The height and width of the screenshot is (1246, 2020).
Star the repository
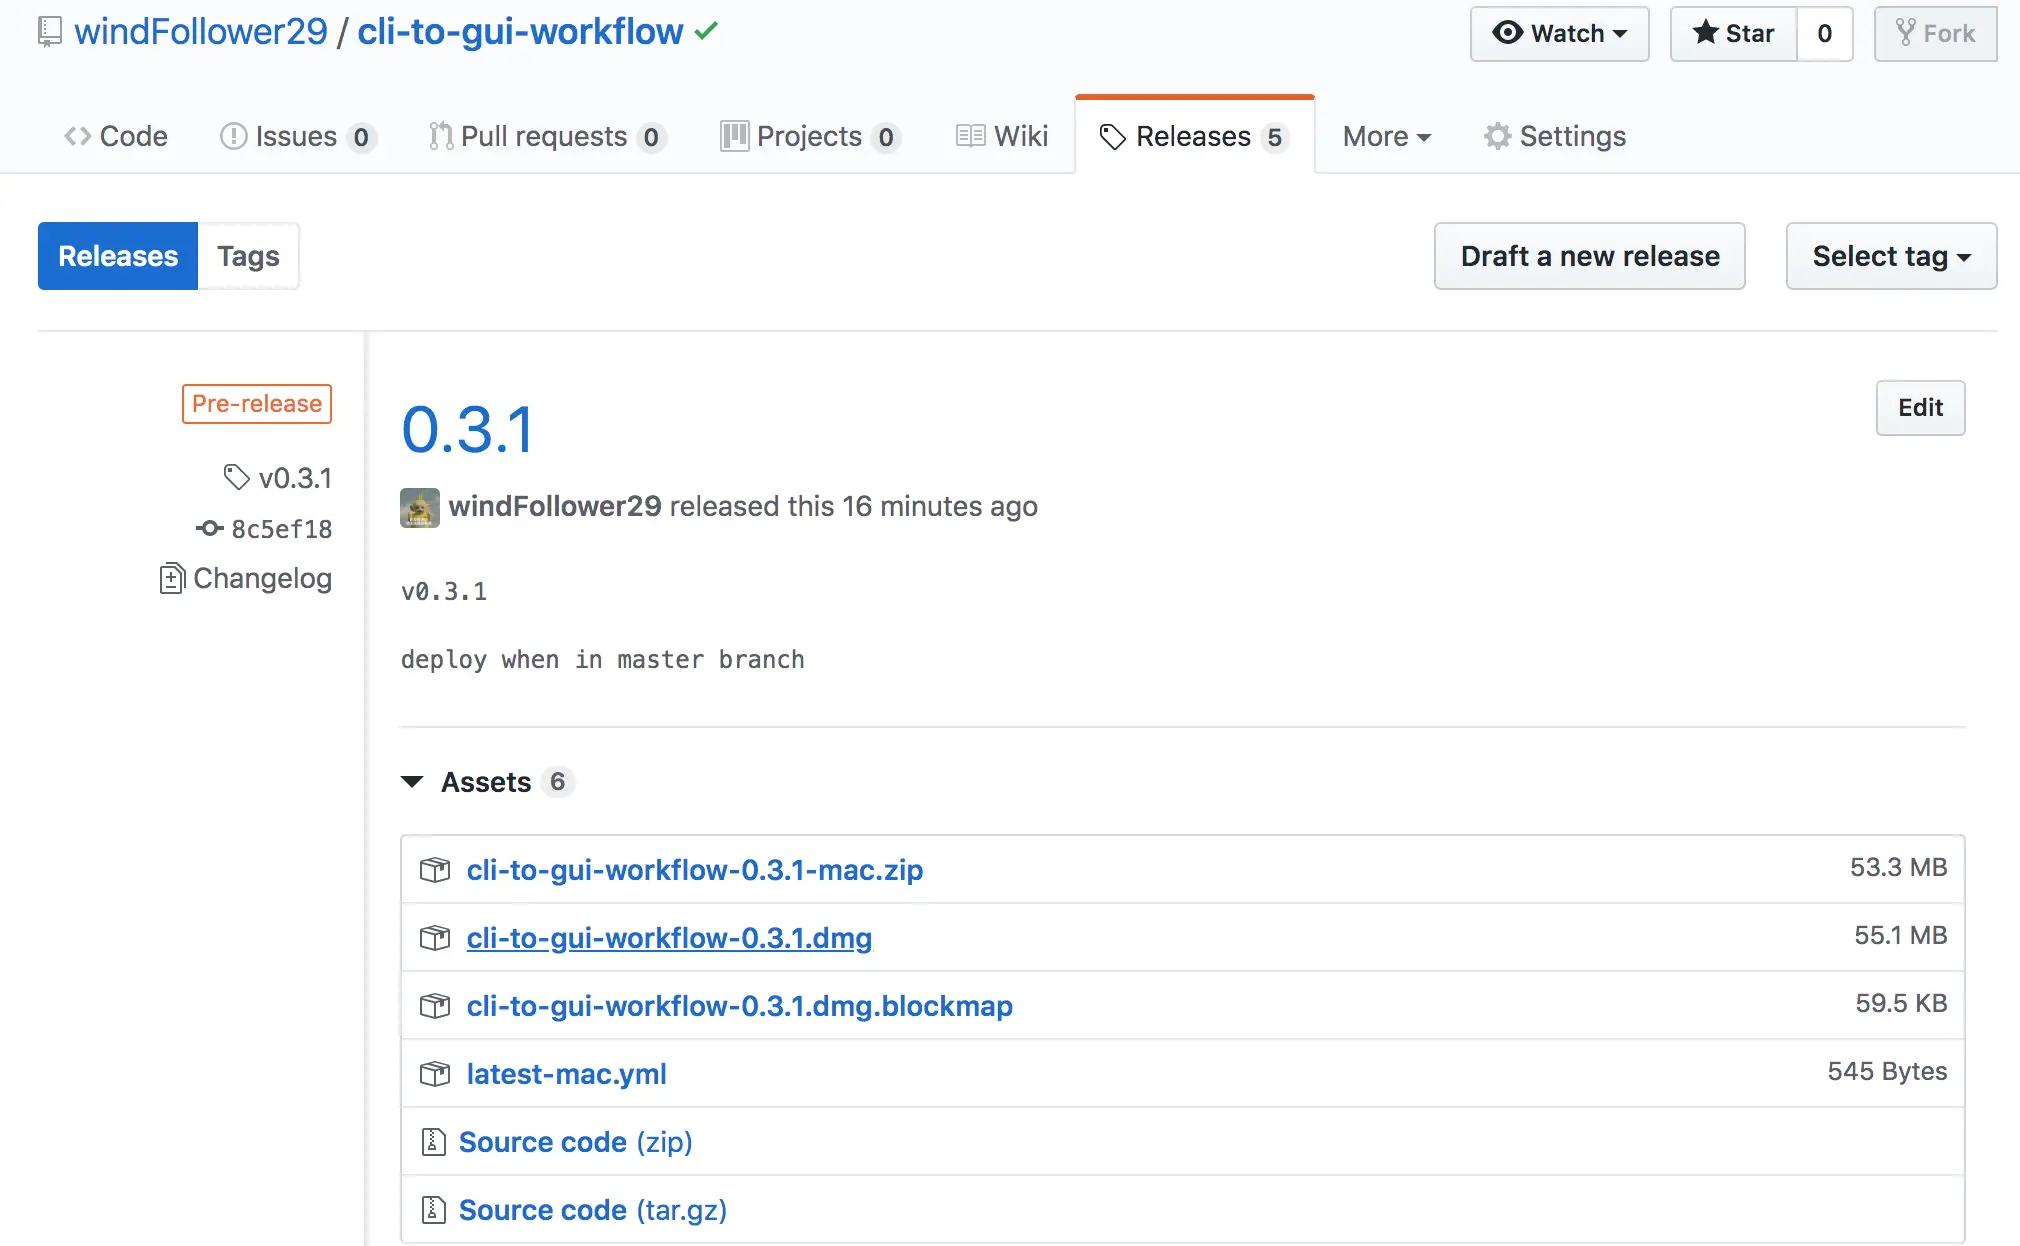(1734, 33)
